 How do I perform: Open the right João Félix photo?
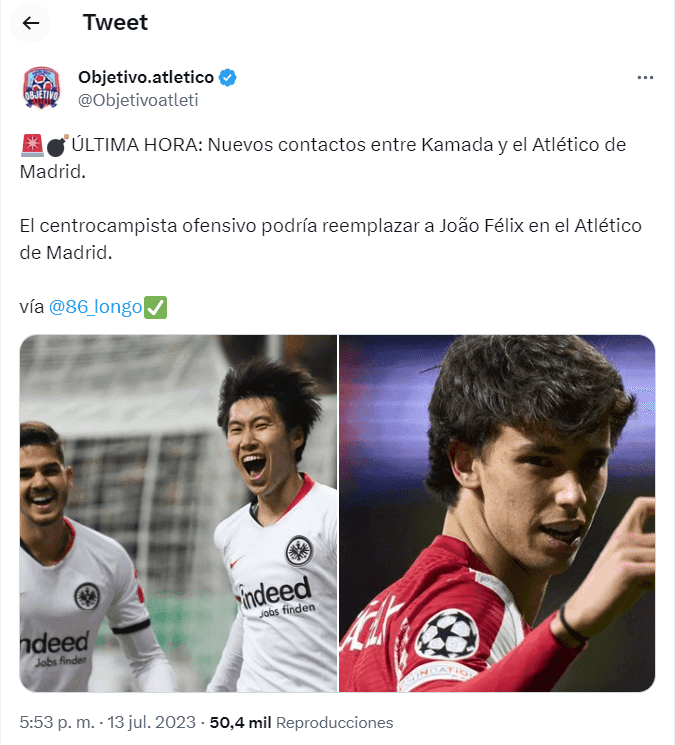tap(497, 513)
